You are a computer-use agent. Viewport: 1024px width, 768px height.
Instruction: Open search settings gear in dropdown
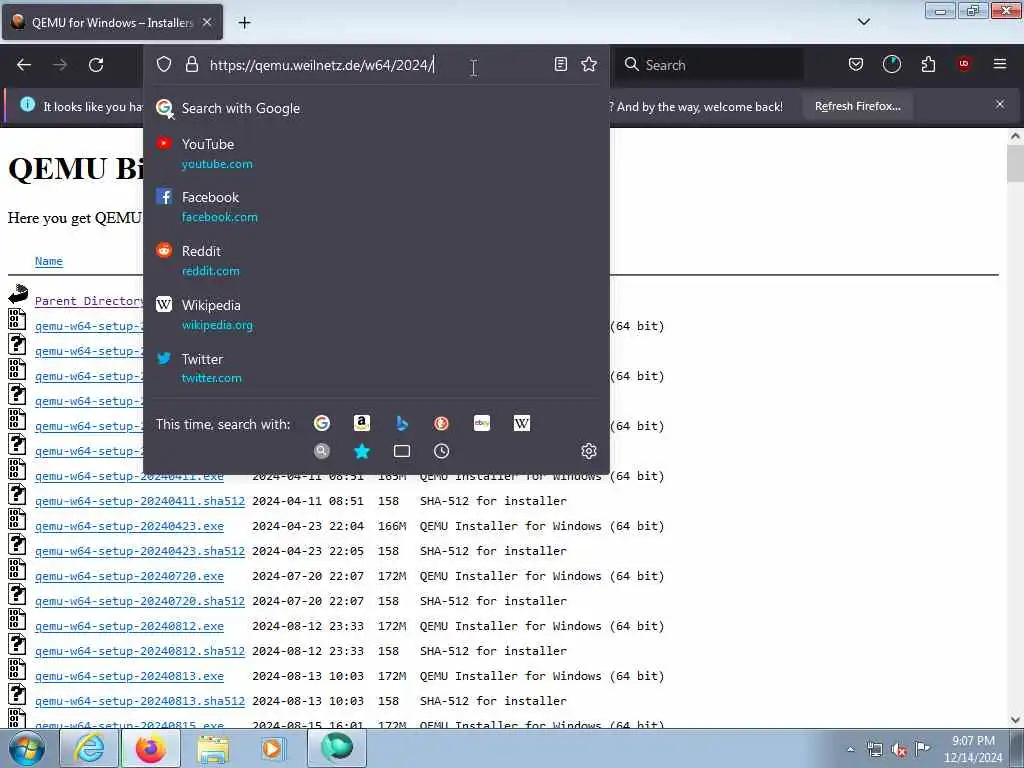coord(589,451)
